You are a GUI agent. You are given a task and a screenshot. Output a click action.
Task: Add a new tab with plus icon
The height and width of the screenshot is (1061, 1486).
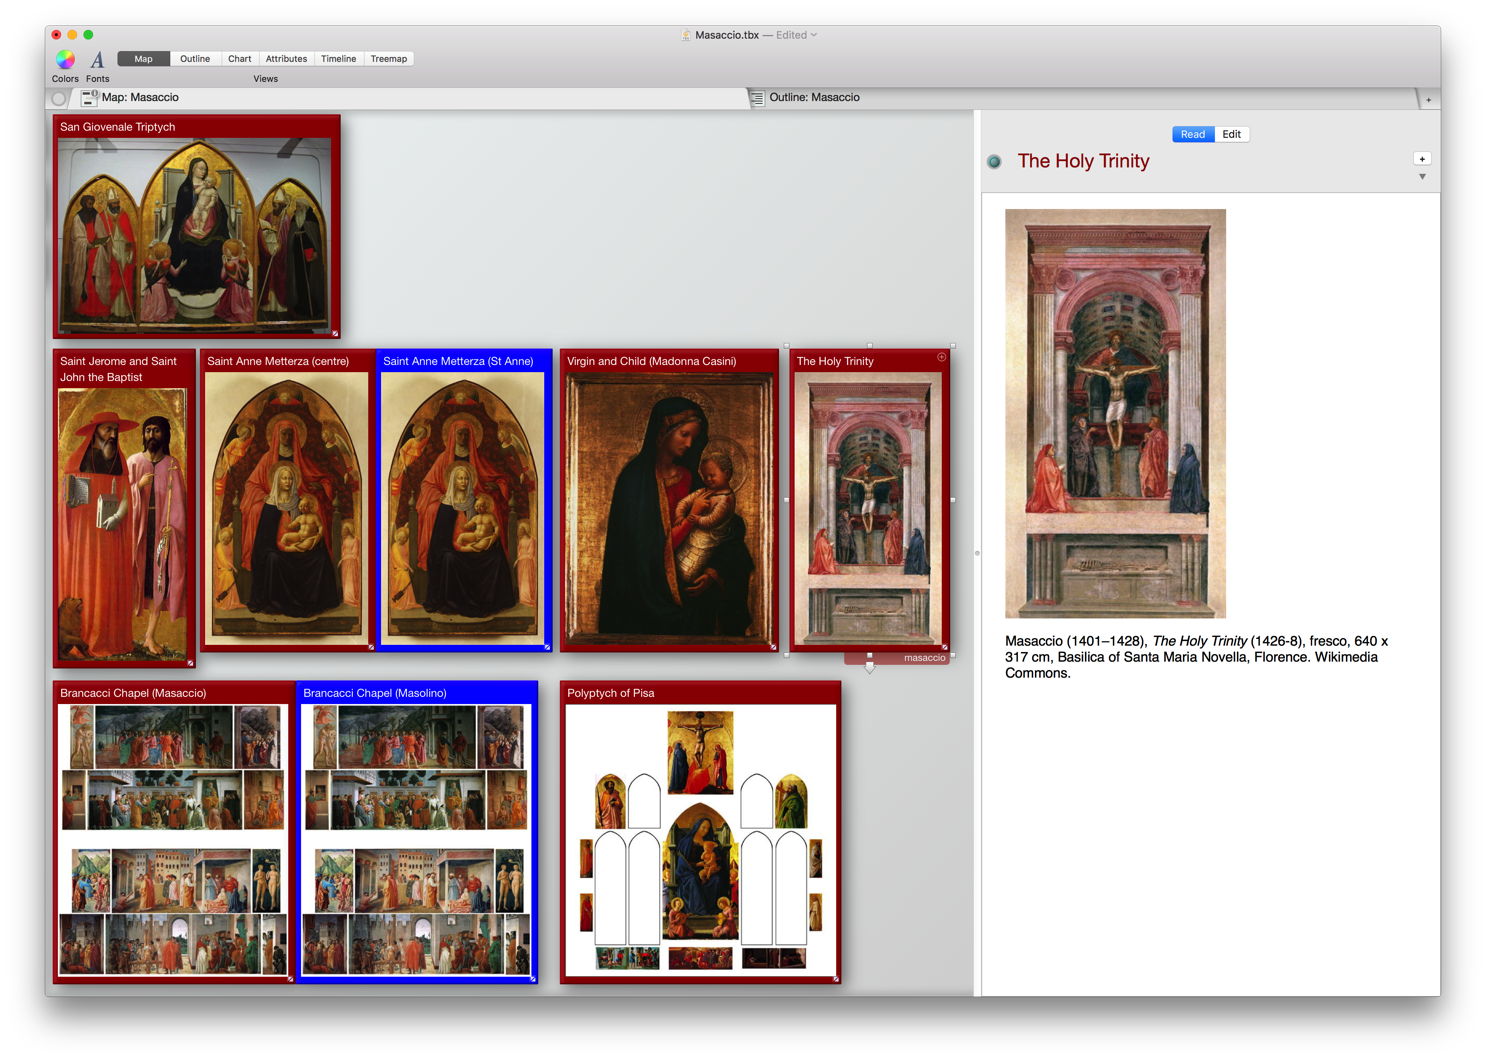tap(1428, 99)
